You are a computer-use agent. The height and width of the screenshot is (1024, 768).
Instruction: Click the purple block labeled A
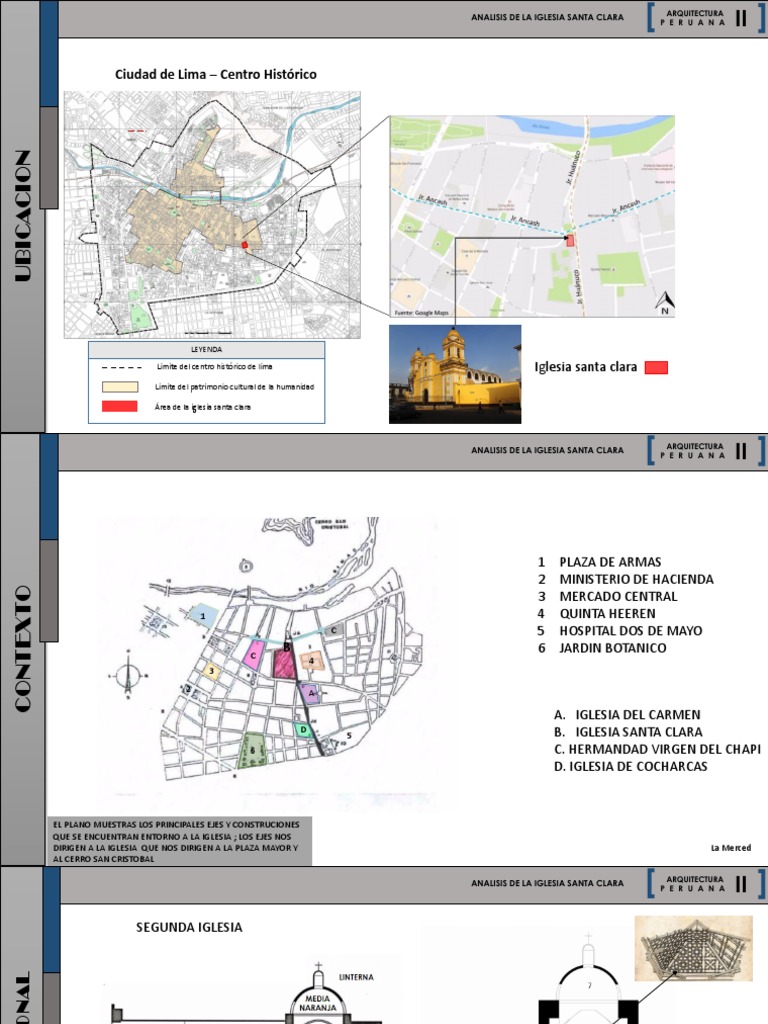[311, 692]
